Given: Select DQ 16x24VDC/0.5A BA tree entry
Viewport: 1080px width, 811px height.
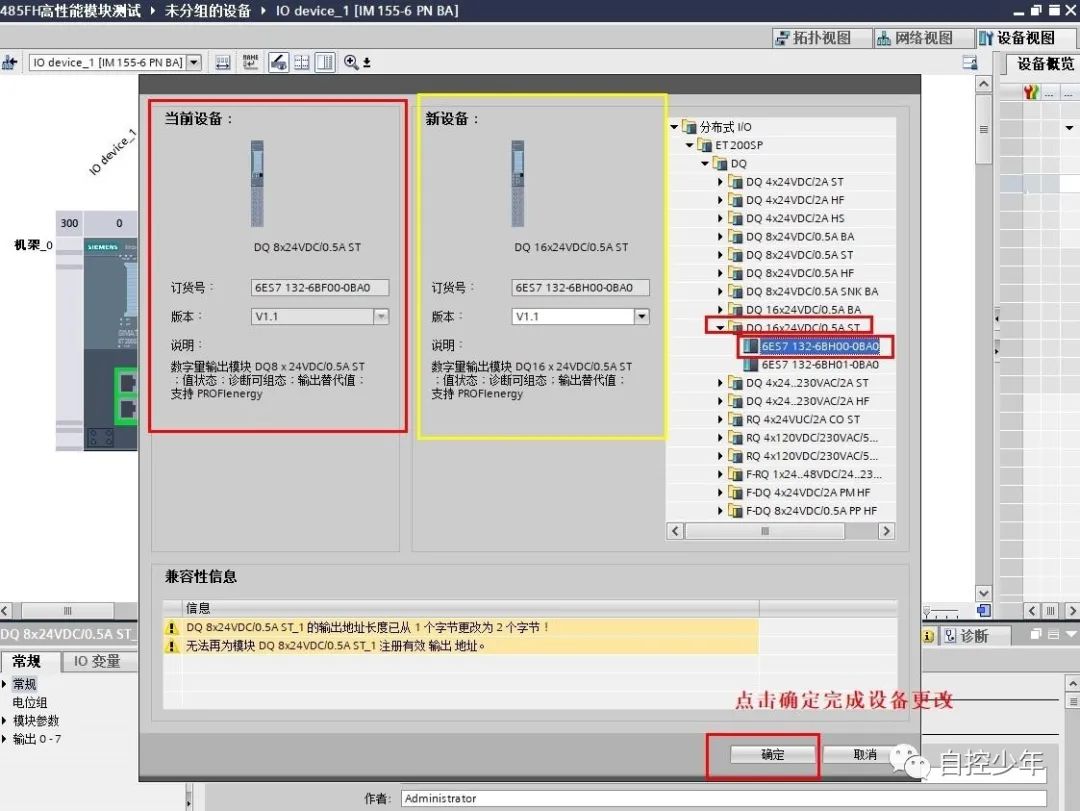Looking at the screenshot, I should pos(803,309).
